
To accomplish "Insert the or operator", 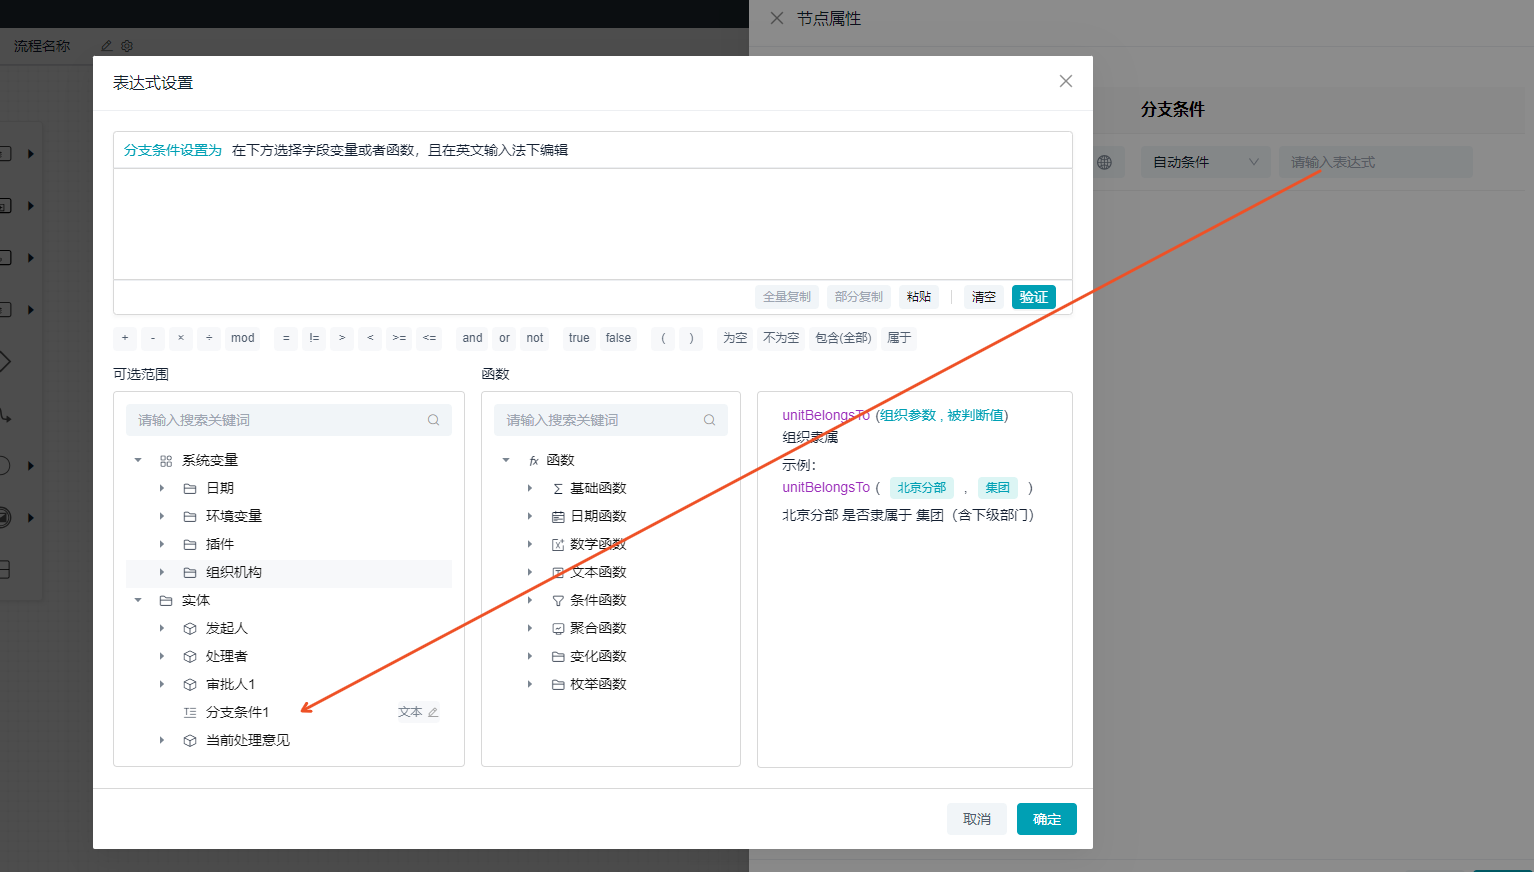I will coord(505,338).
